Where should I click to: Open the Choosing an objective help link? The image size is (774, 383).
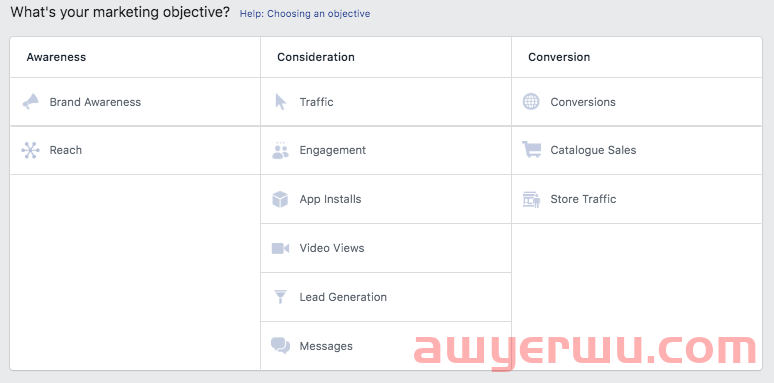point(305,14)
